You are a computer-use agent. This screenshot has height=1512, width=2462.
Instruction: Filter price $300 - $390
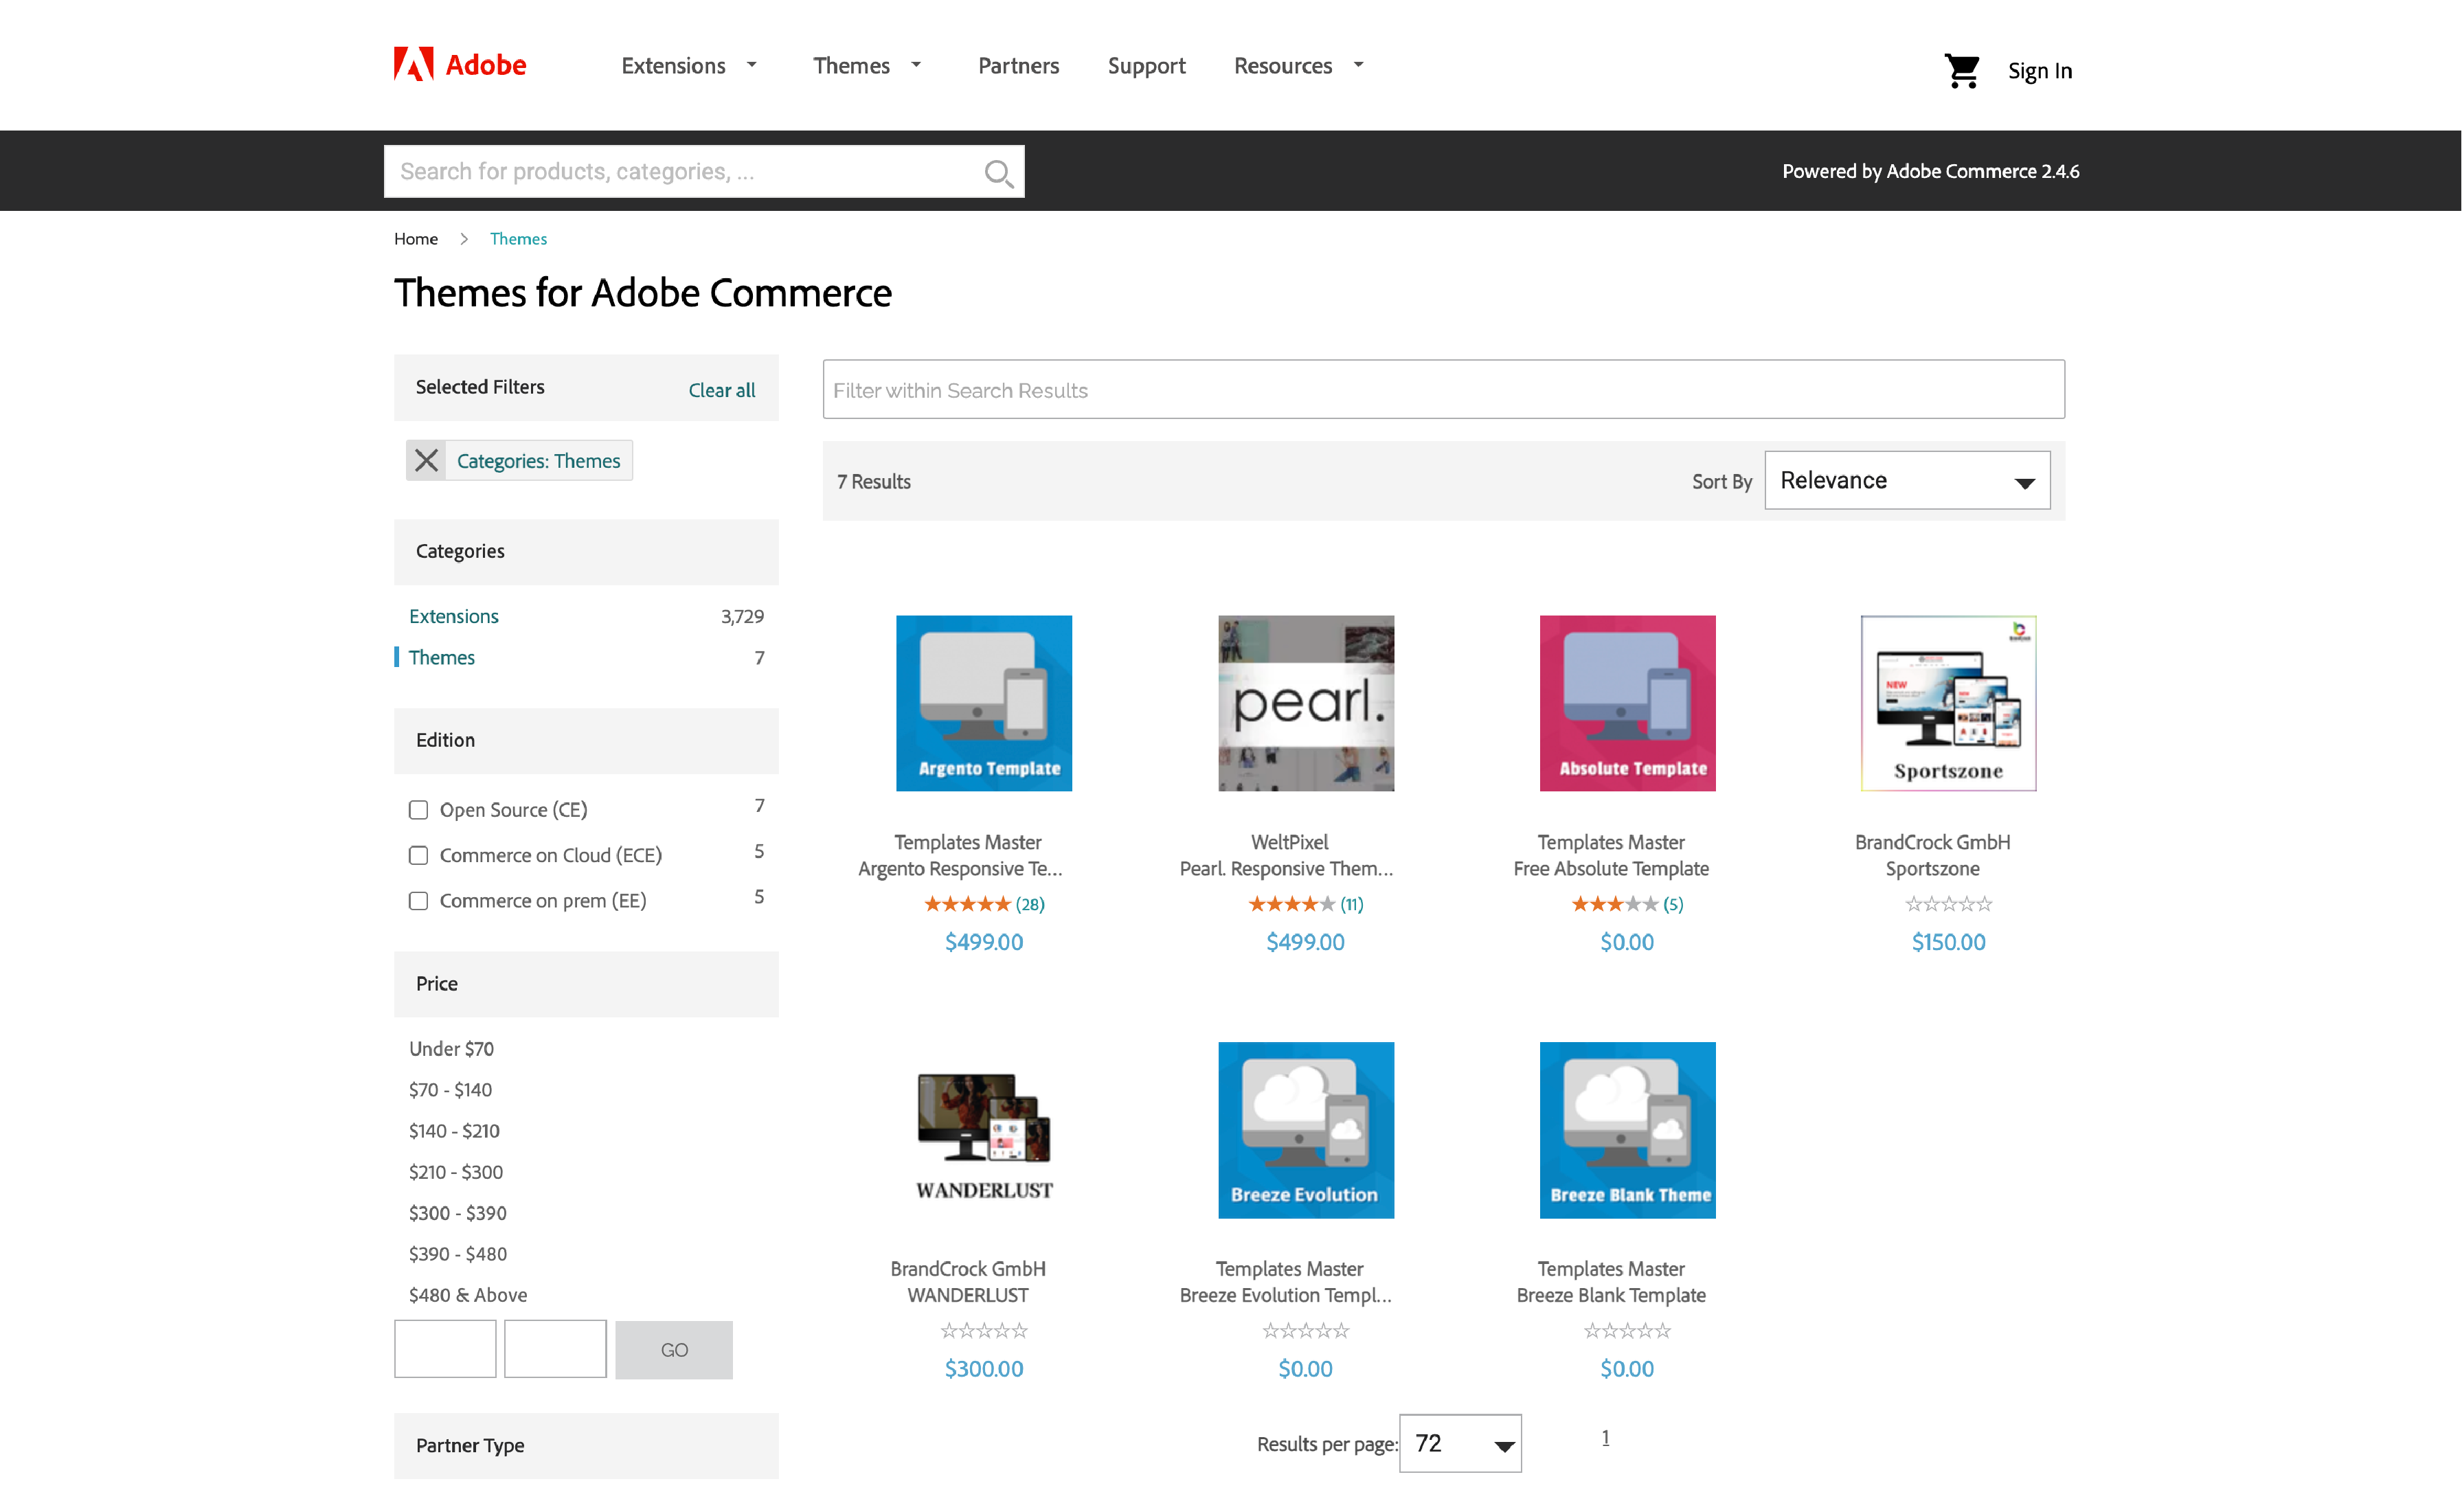pyautogui.click(x=457, y=1213)
